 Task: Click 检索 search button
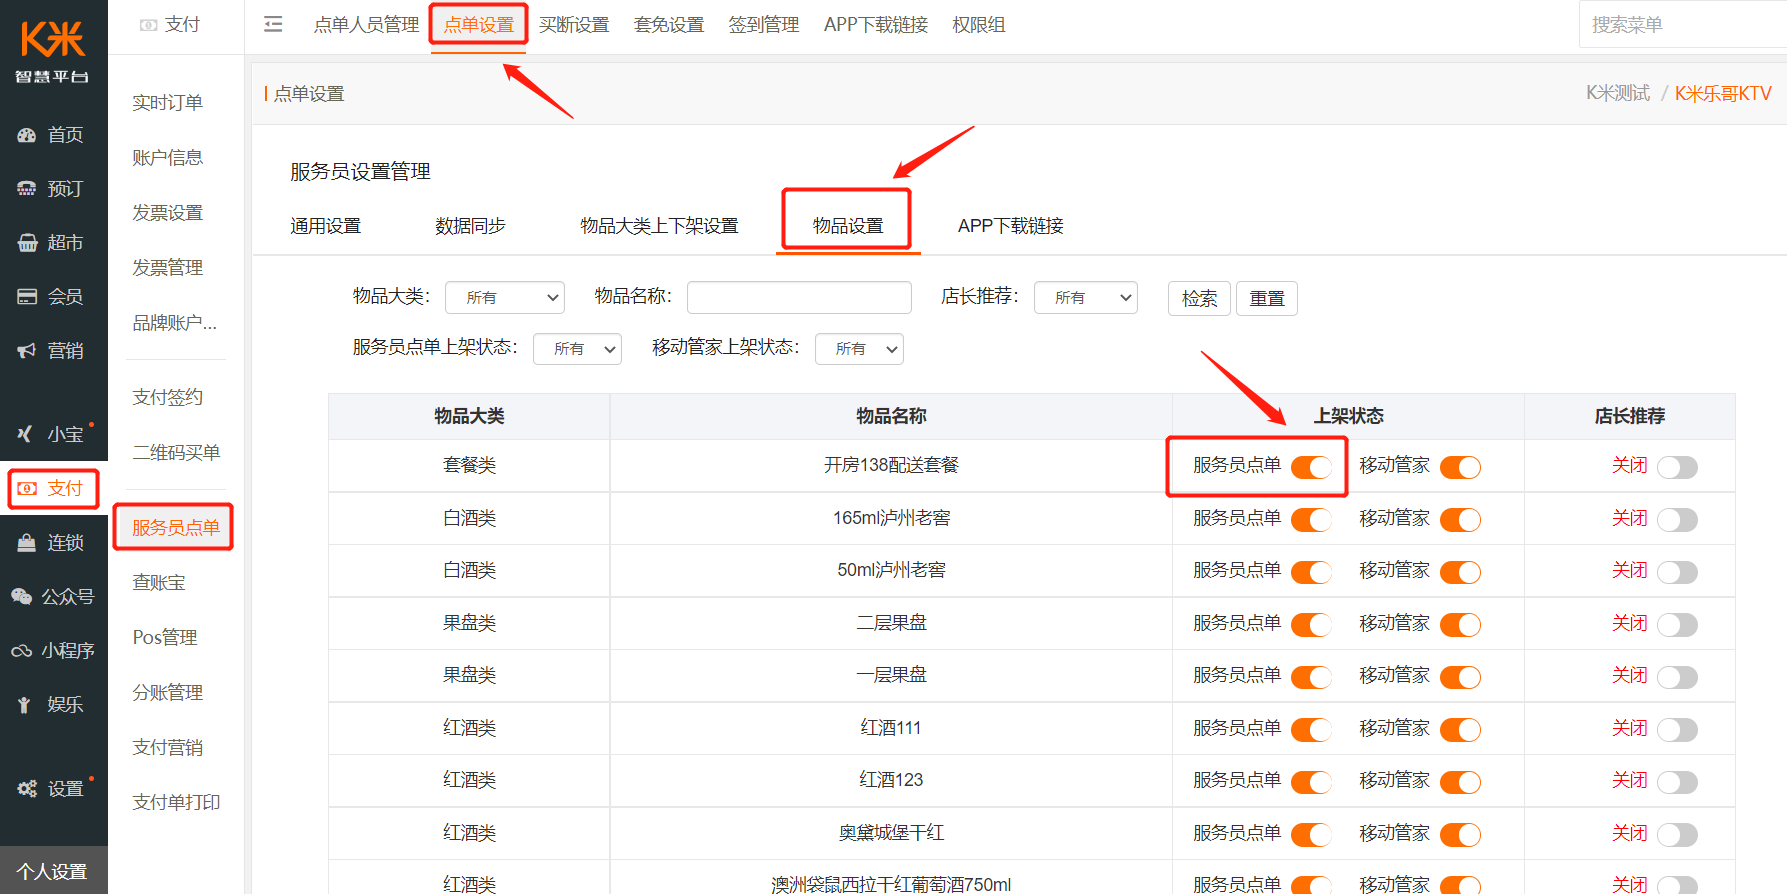pos(1199,298)
